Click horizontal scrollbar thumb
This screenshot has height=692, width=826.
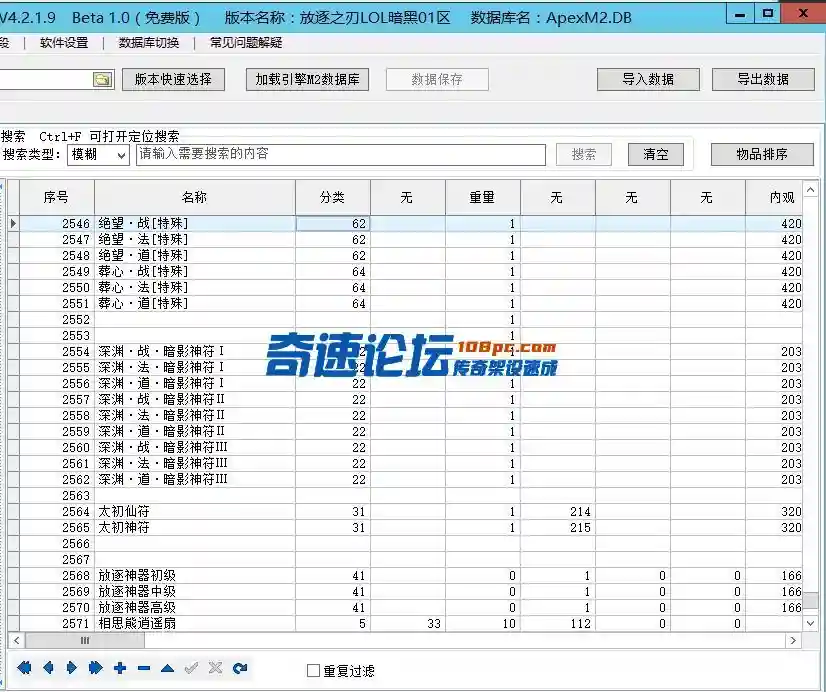tap(85, 640)
